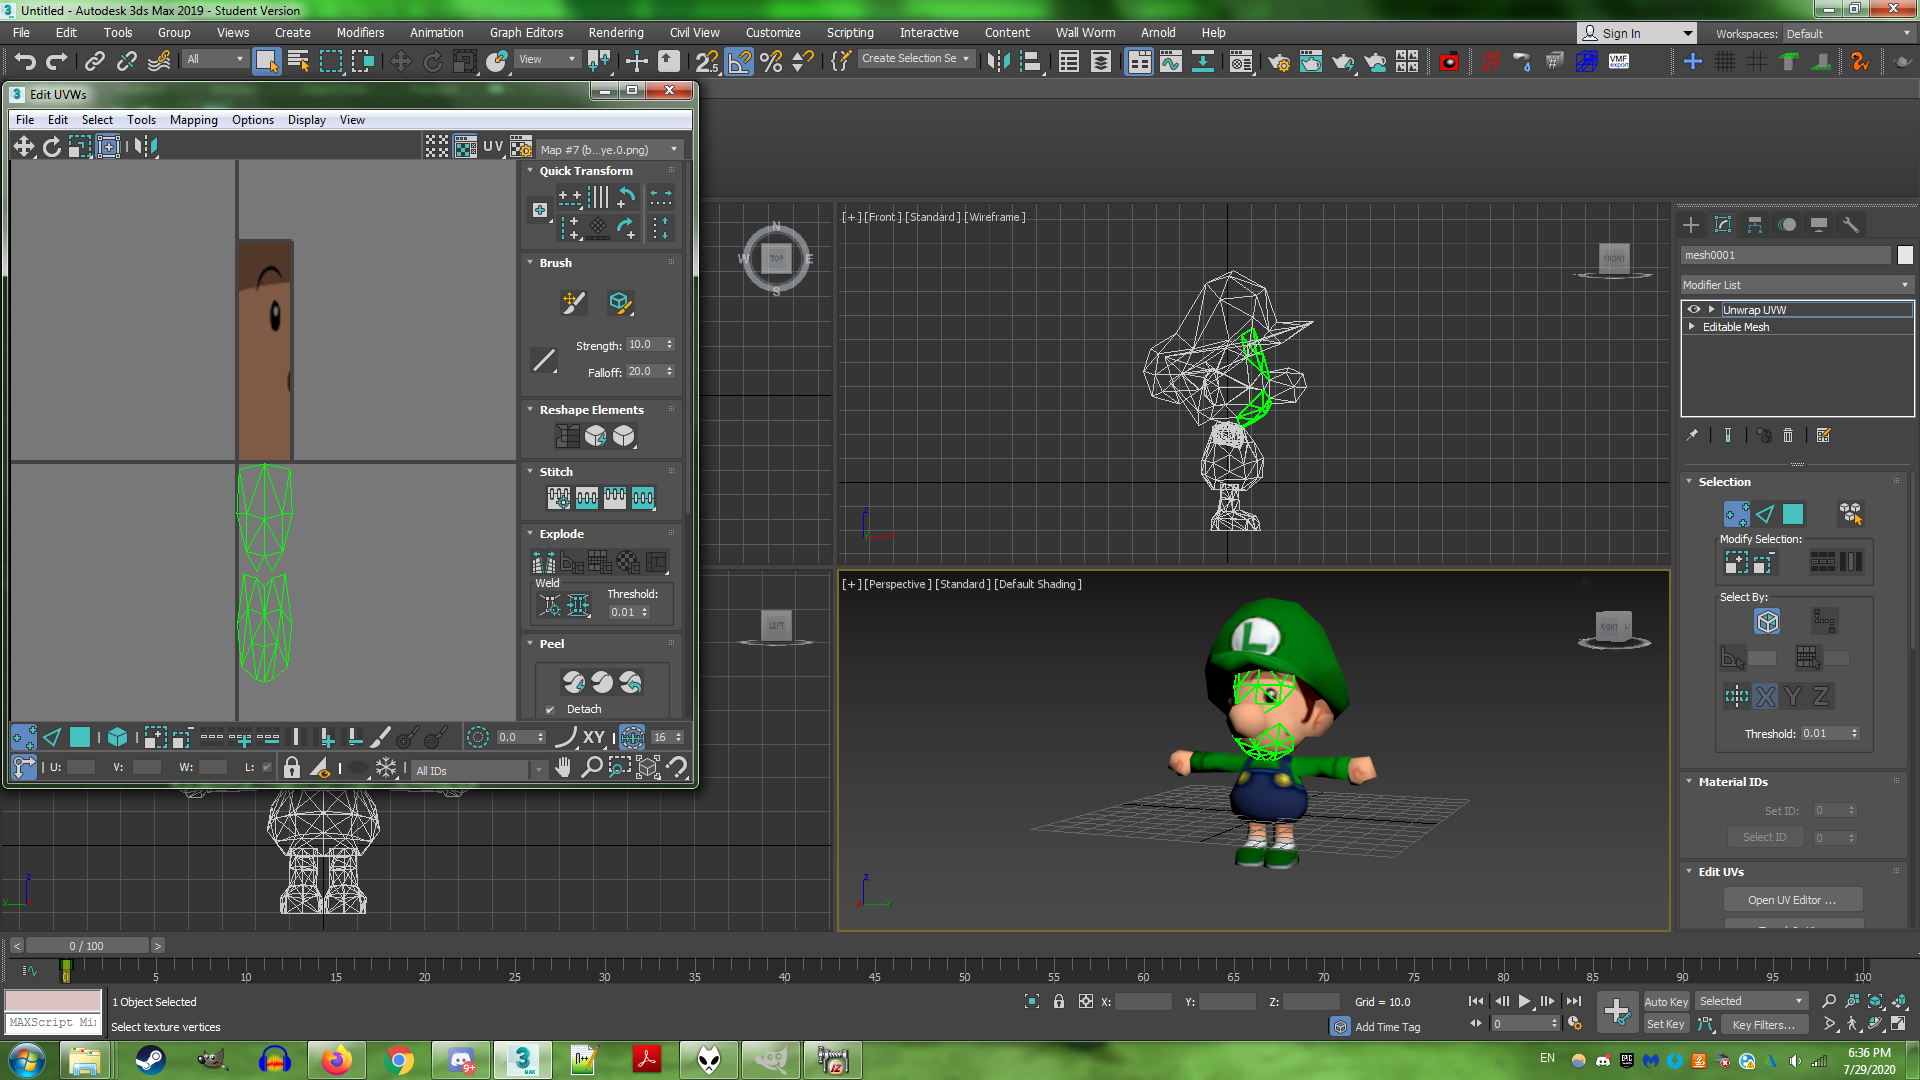Image resolution: width=1920 pixels, height=1080 pixels.
Task: Click the Zoom magnifier in Edit UVWs
Action: click(592, 768)
